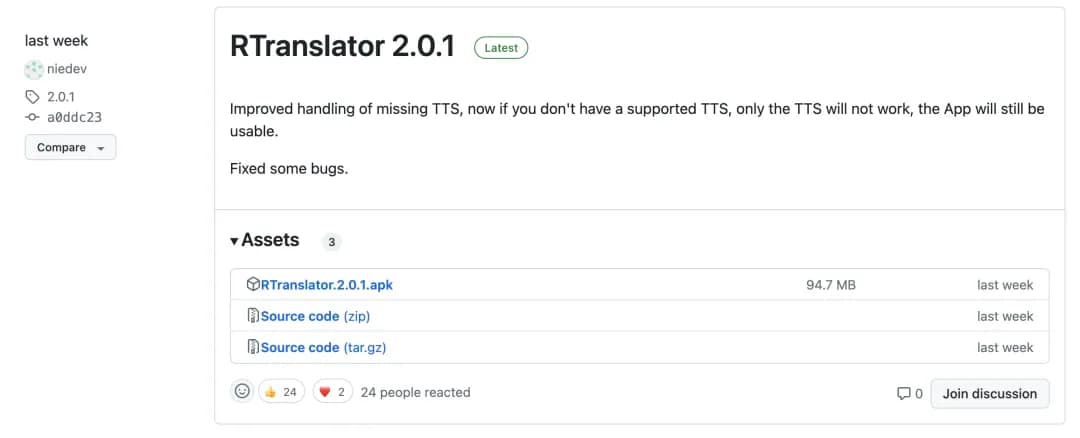The image size is (1080, 438).
Task: Open the RTranslator 2.0.1 release title
Action: click(x=342, y=46)
